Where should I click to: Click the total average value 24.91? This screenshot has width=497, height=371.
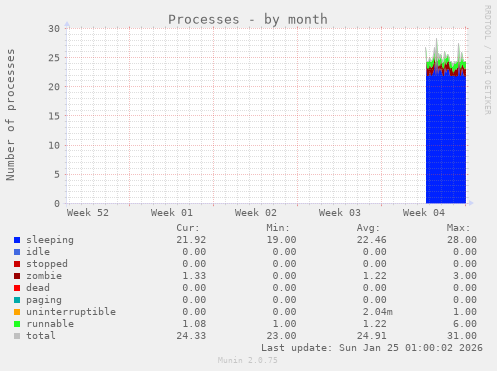372,336
